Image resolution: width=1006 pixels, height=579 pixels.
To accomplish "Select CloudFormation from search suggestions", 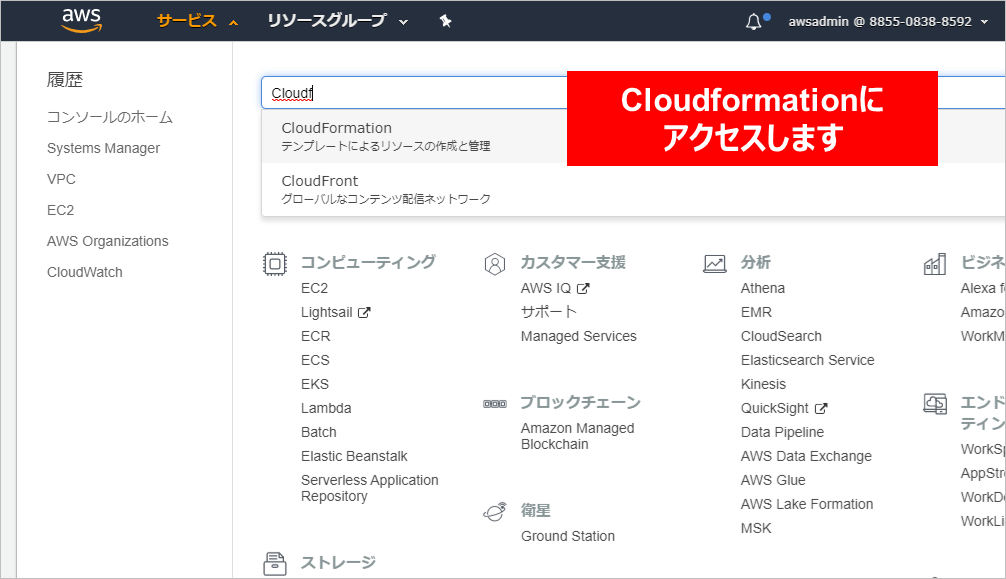I will (x=337, y=128).
